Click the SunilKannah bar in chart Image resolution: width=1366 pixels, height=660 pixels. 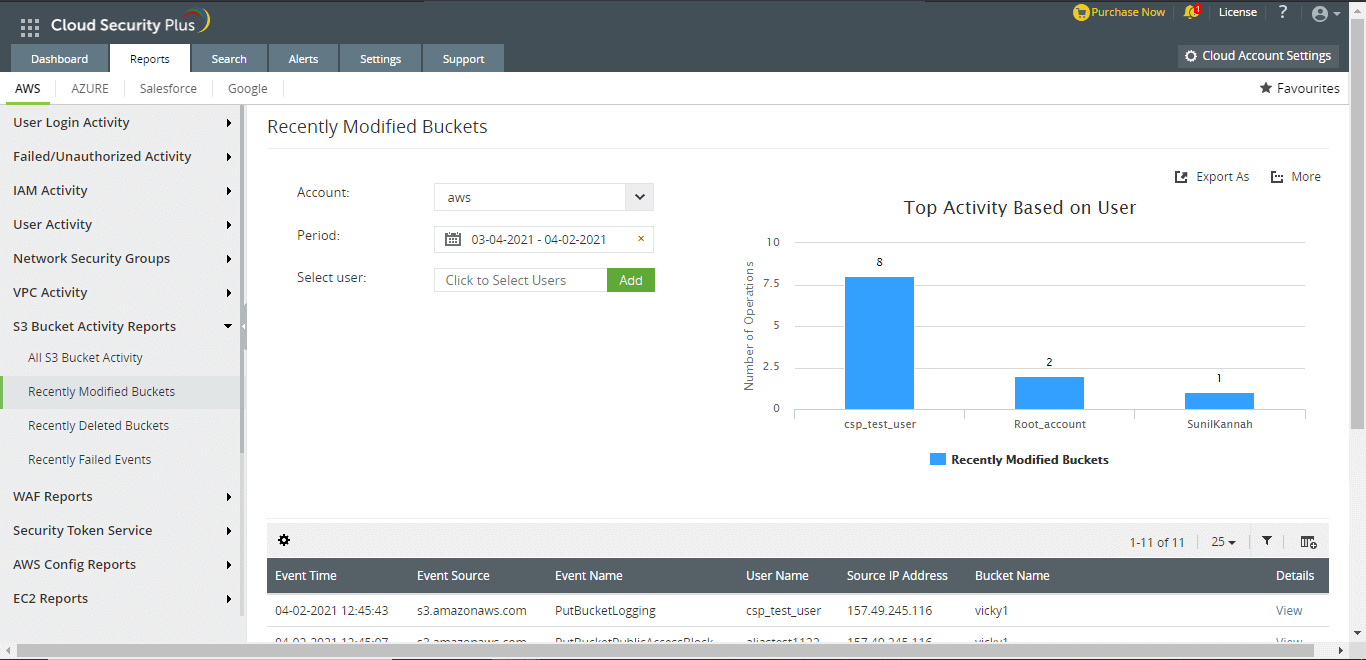(x=1219, y=401)
